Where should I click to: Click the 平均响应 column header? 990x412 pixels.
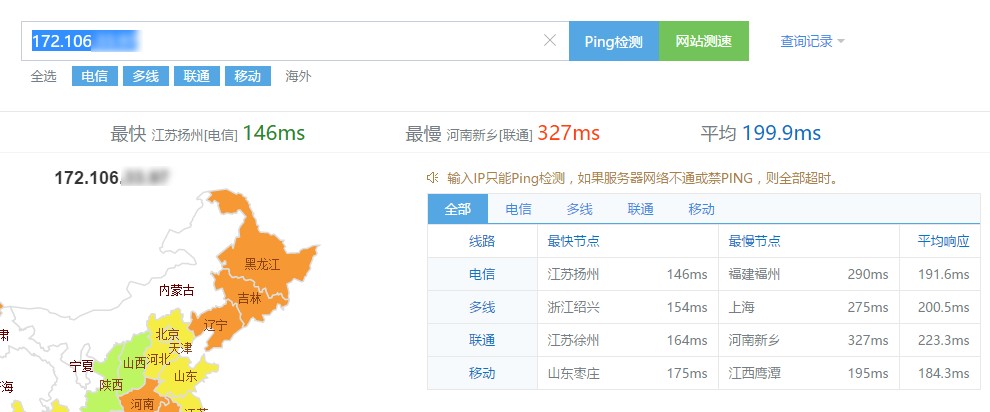click(943, 241)
